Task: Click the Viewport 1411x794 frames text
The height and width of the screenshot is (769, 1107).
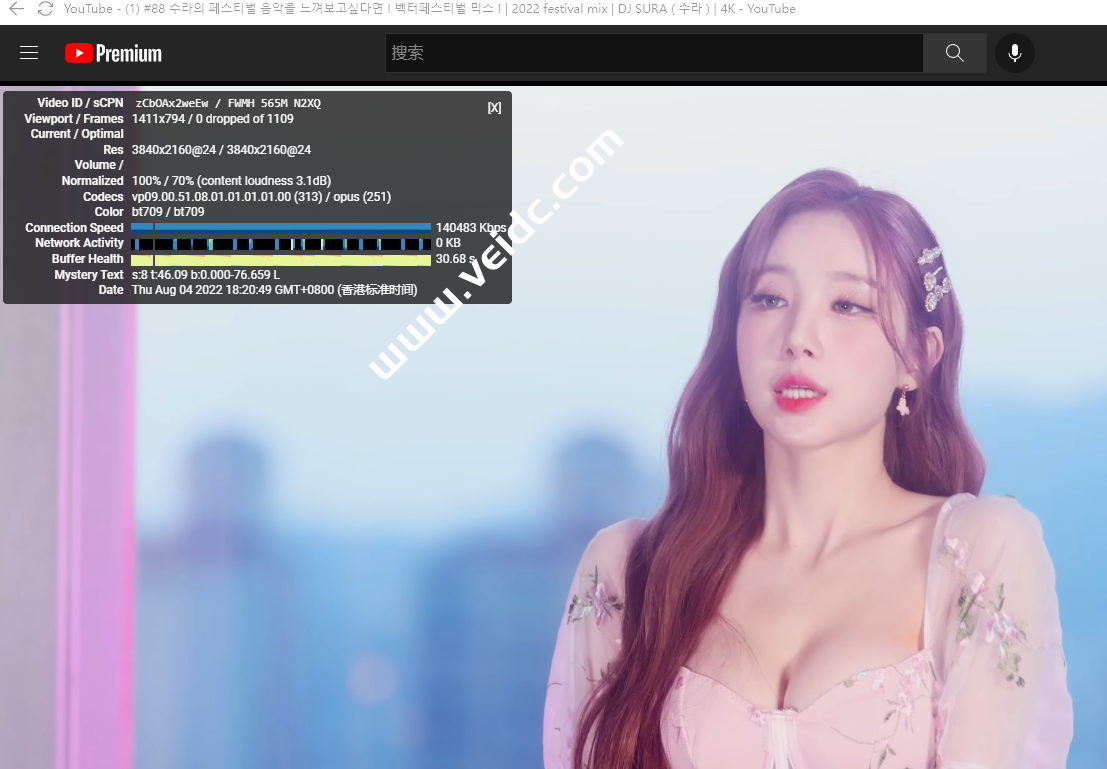Action: pyautogui.click(x=213, y=119)
